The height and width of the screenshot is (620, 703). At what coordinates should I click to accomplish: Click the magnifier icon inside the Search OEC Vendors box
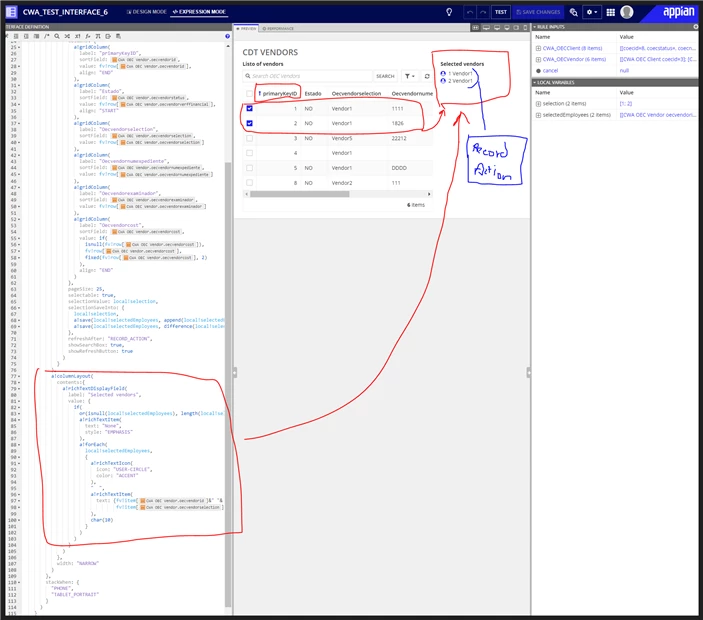[x=248, y=76]
